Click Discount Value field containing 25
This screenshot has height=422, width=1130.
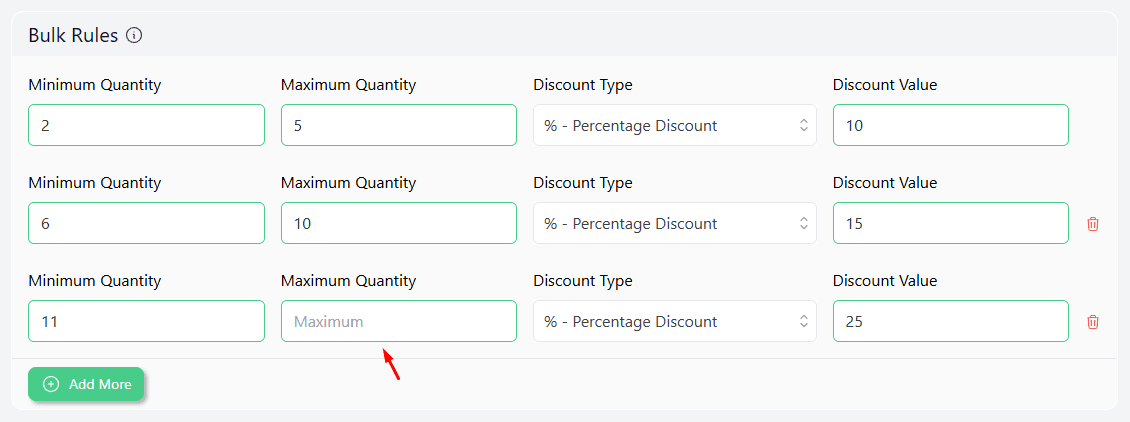(x=950, y=321)
